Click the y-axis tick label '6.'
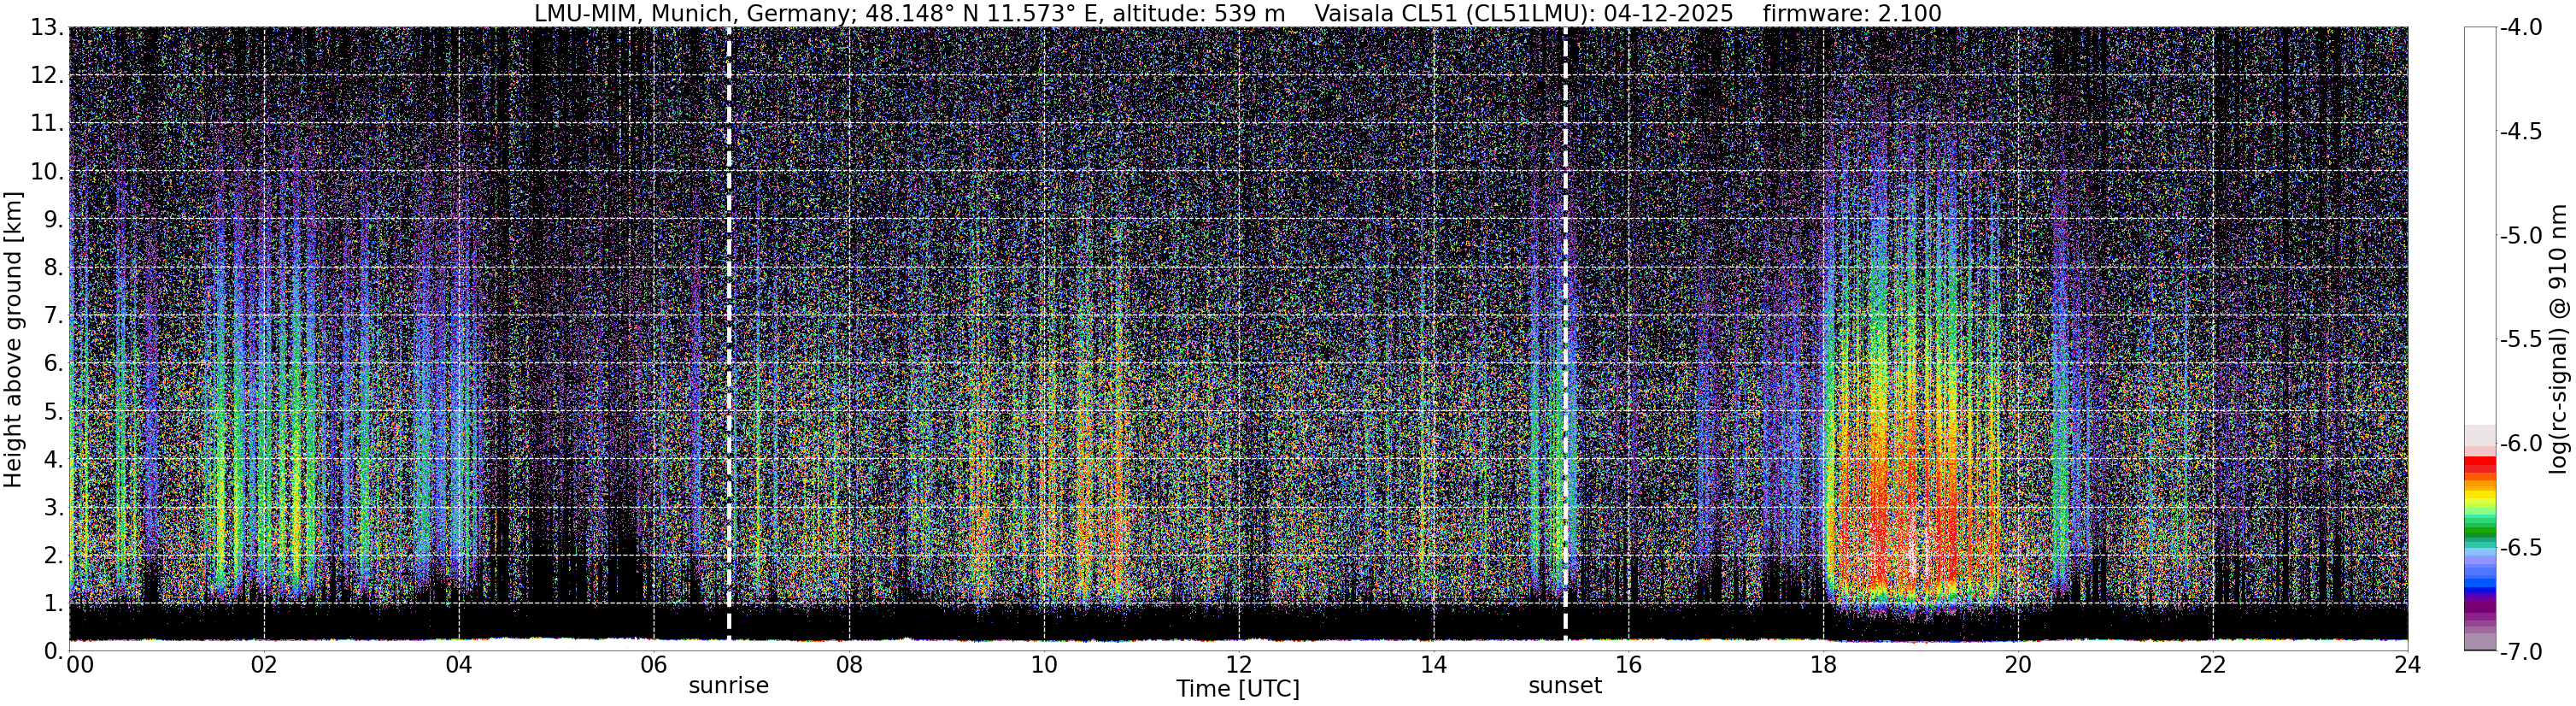Viewport: 2576px width, 706px height. 54,364
